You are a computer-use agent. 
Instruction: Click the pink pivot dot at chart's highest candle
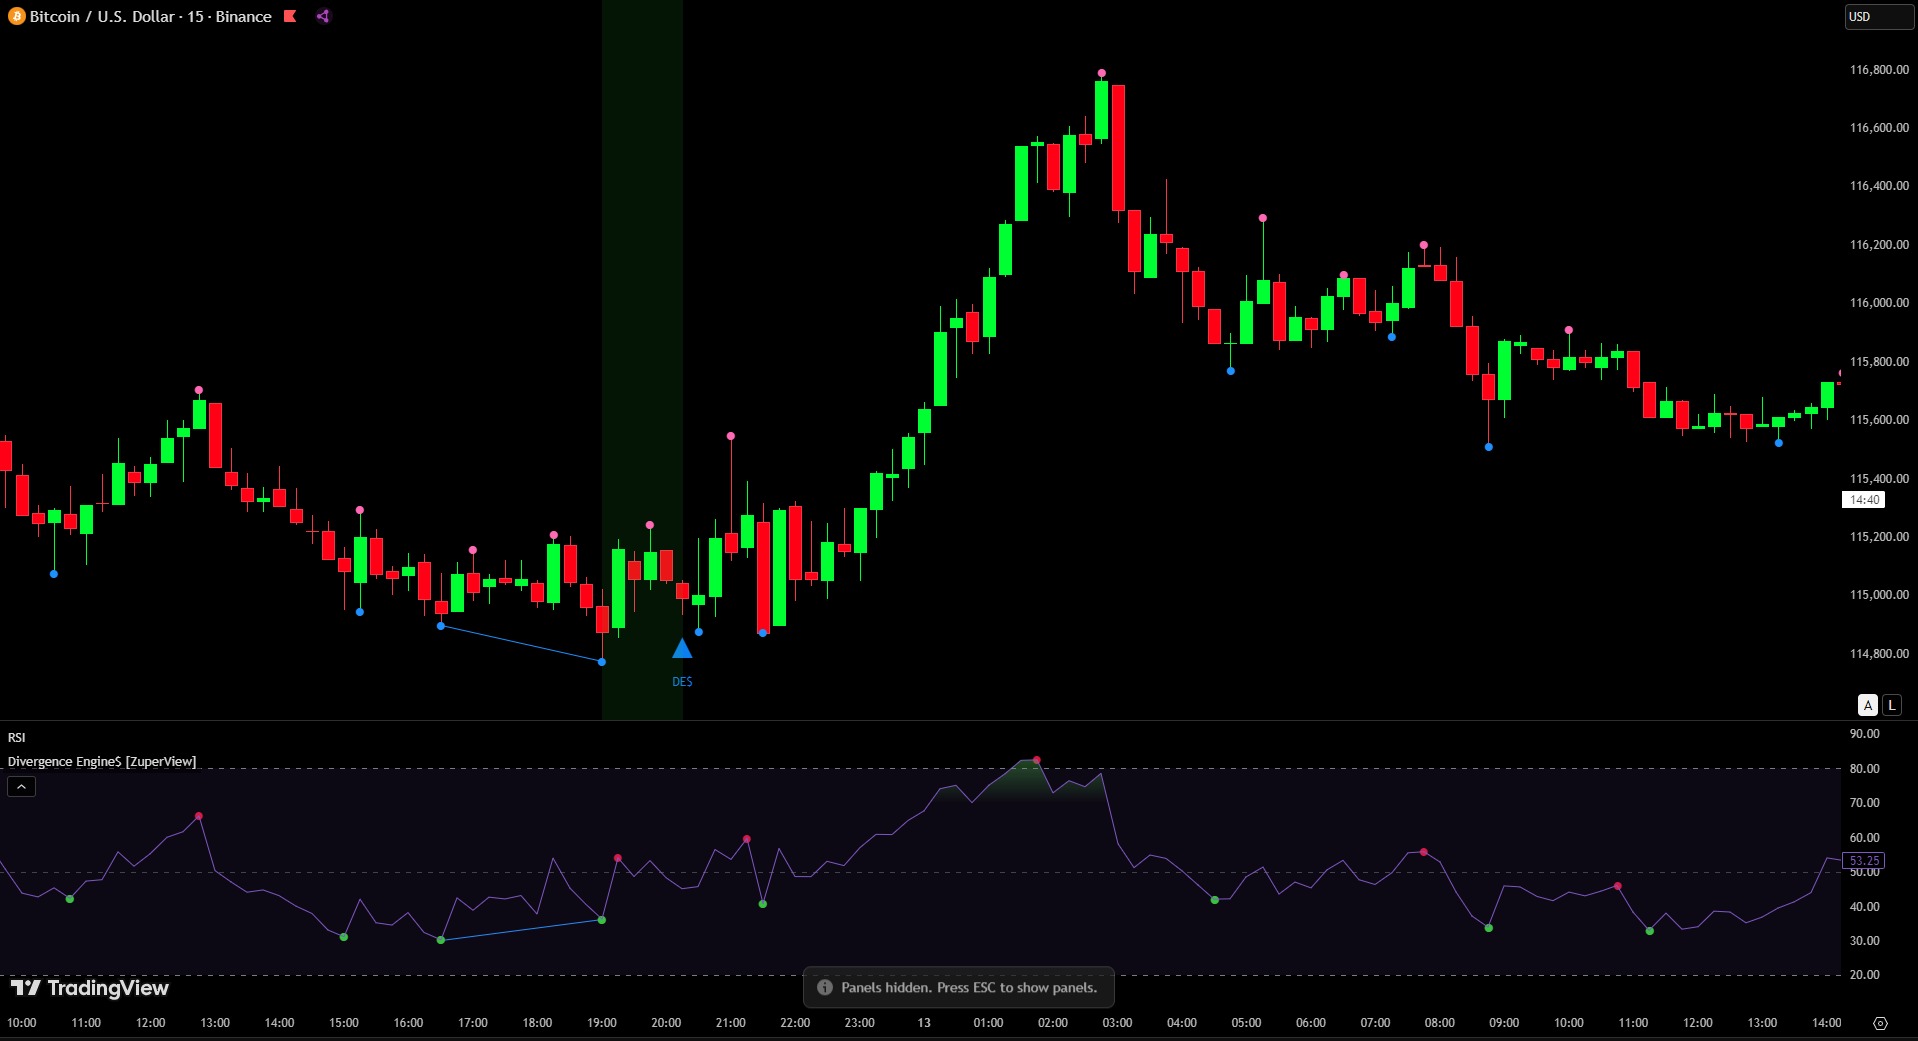click(x=1101, y=73)
